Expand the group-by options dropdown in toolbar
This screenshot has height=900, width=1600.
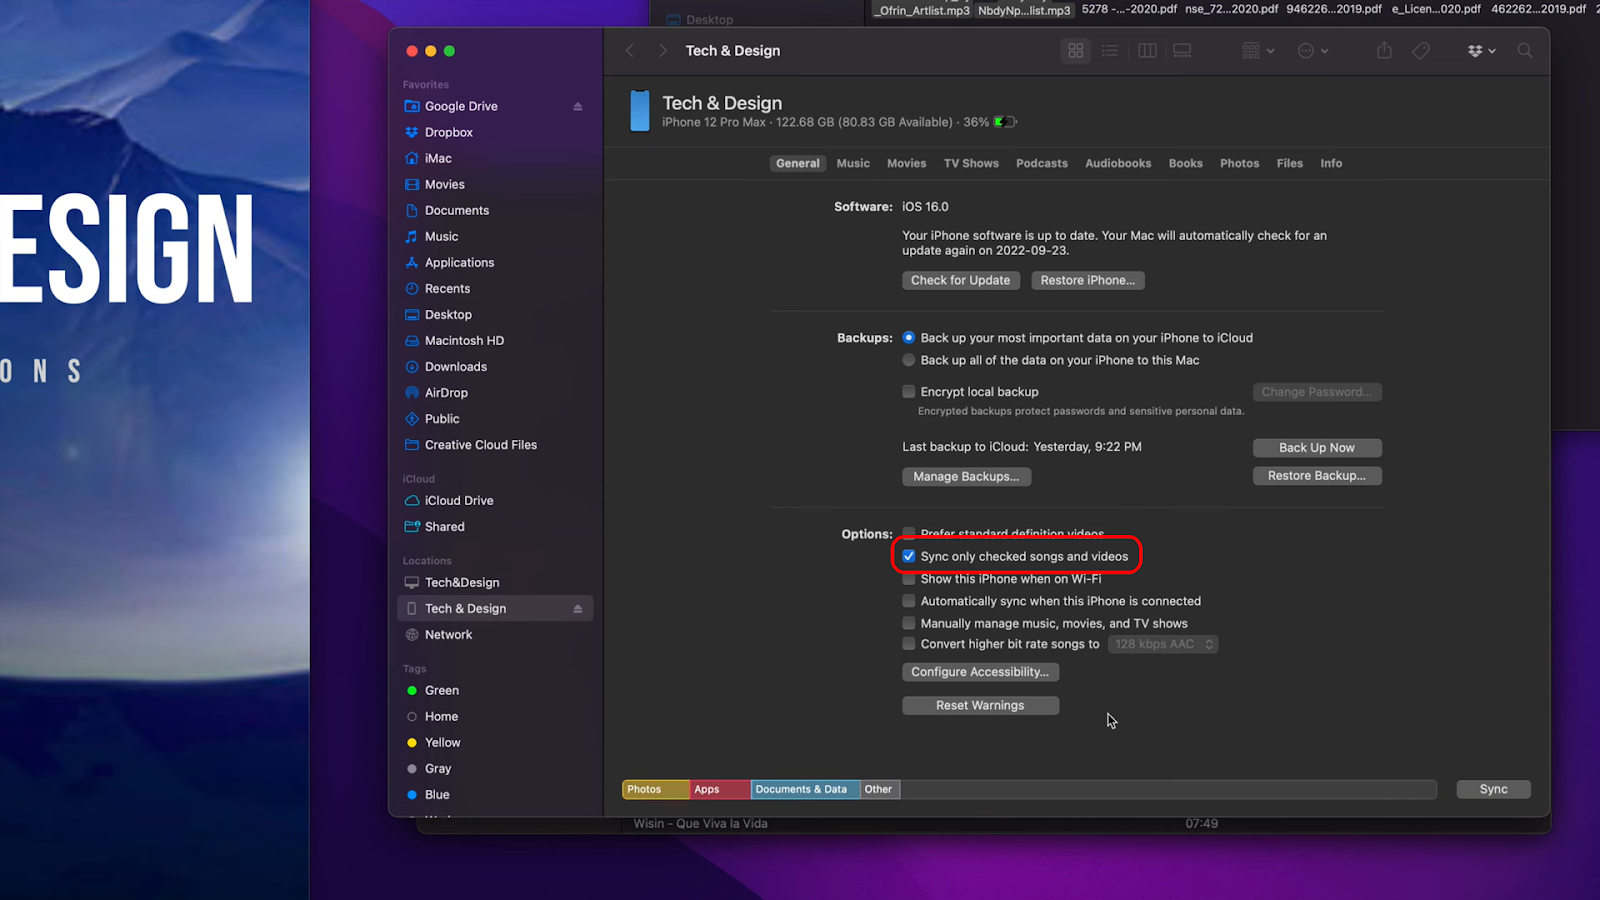[1257, 51]
